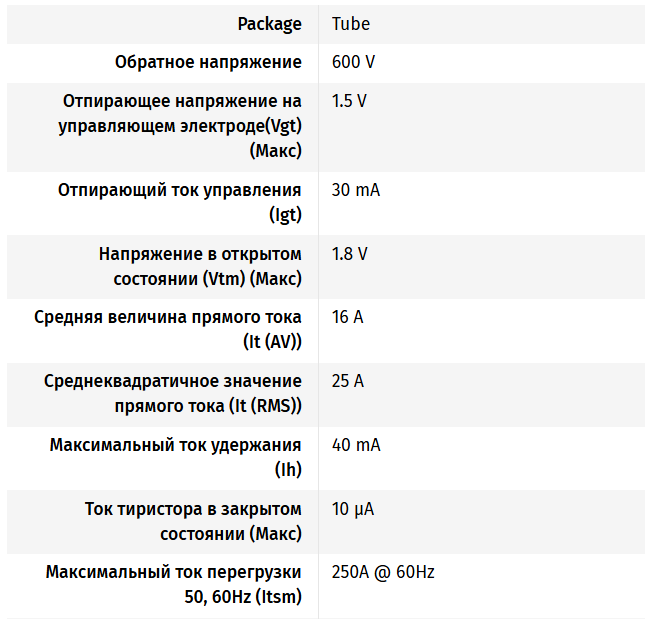Click the Package row label
The width and height of the screenshot is (645, 619).
pos(268,23)
